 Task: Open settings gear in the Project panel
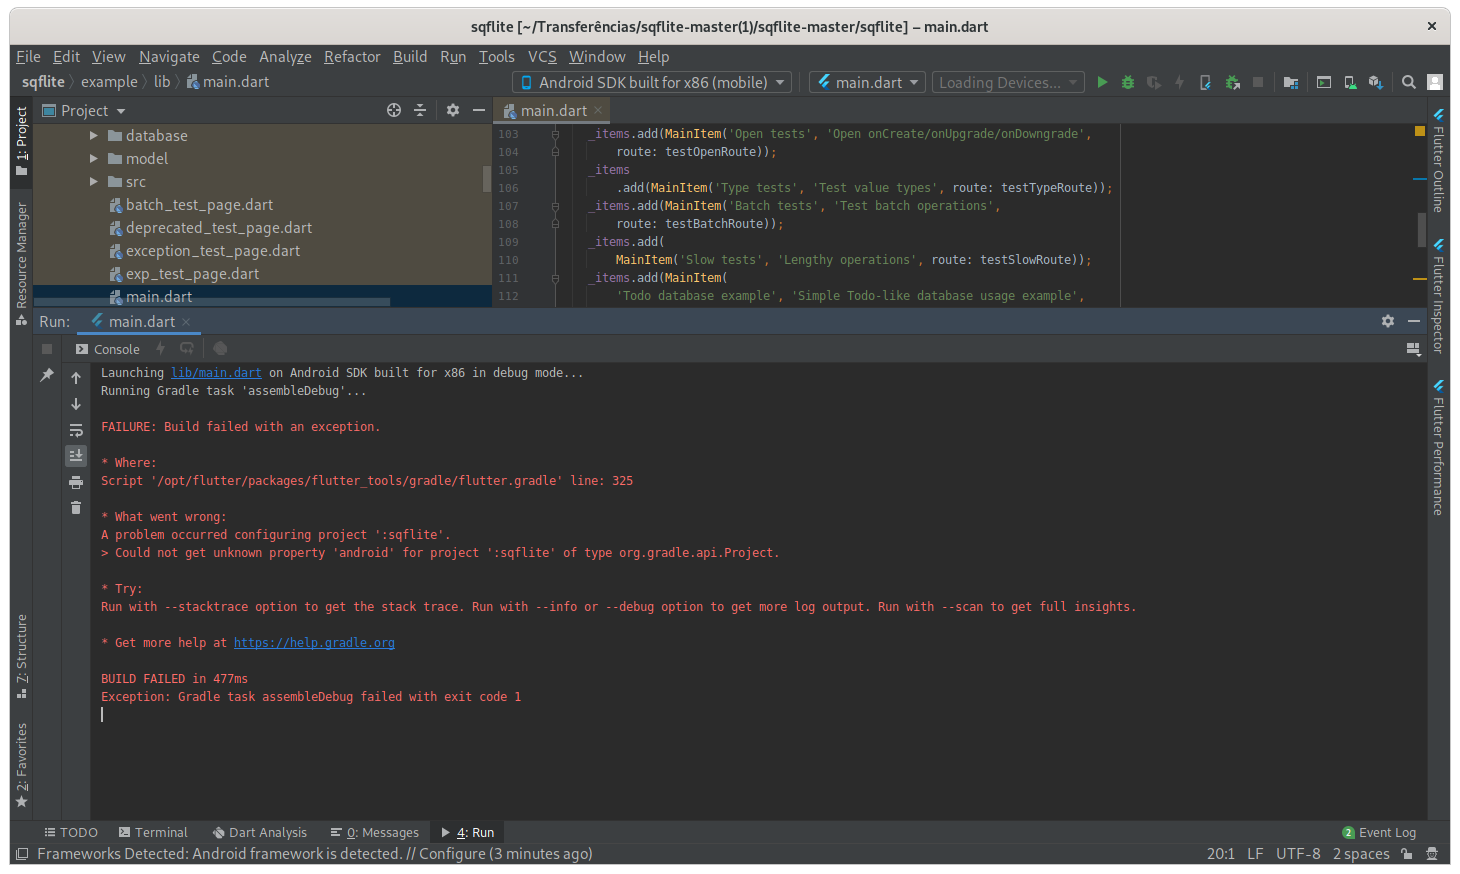[453, 110]
